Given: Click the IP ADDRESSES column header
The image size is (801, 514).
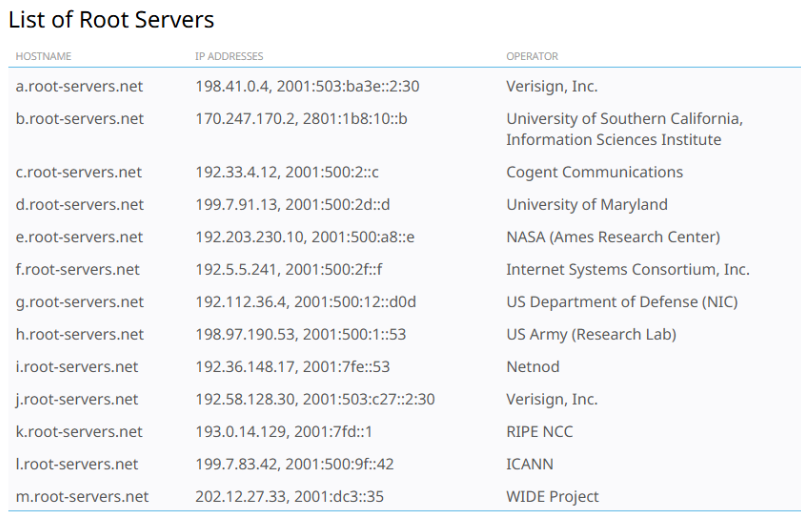Looking at the screenshot, I should tap(229, 56).
